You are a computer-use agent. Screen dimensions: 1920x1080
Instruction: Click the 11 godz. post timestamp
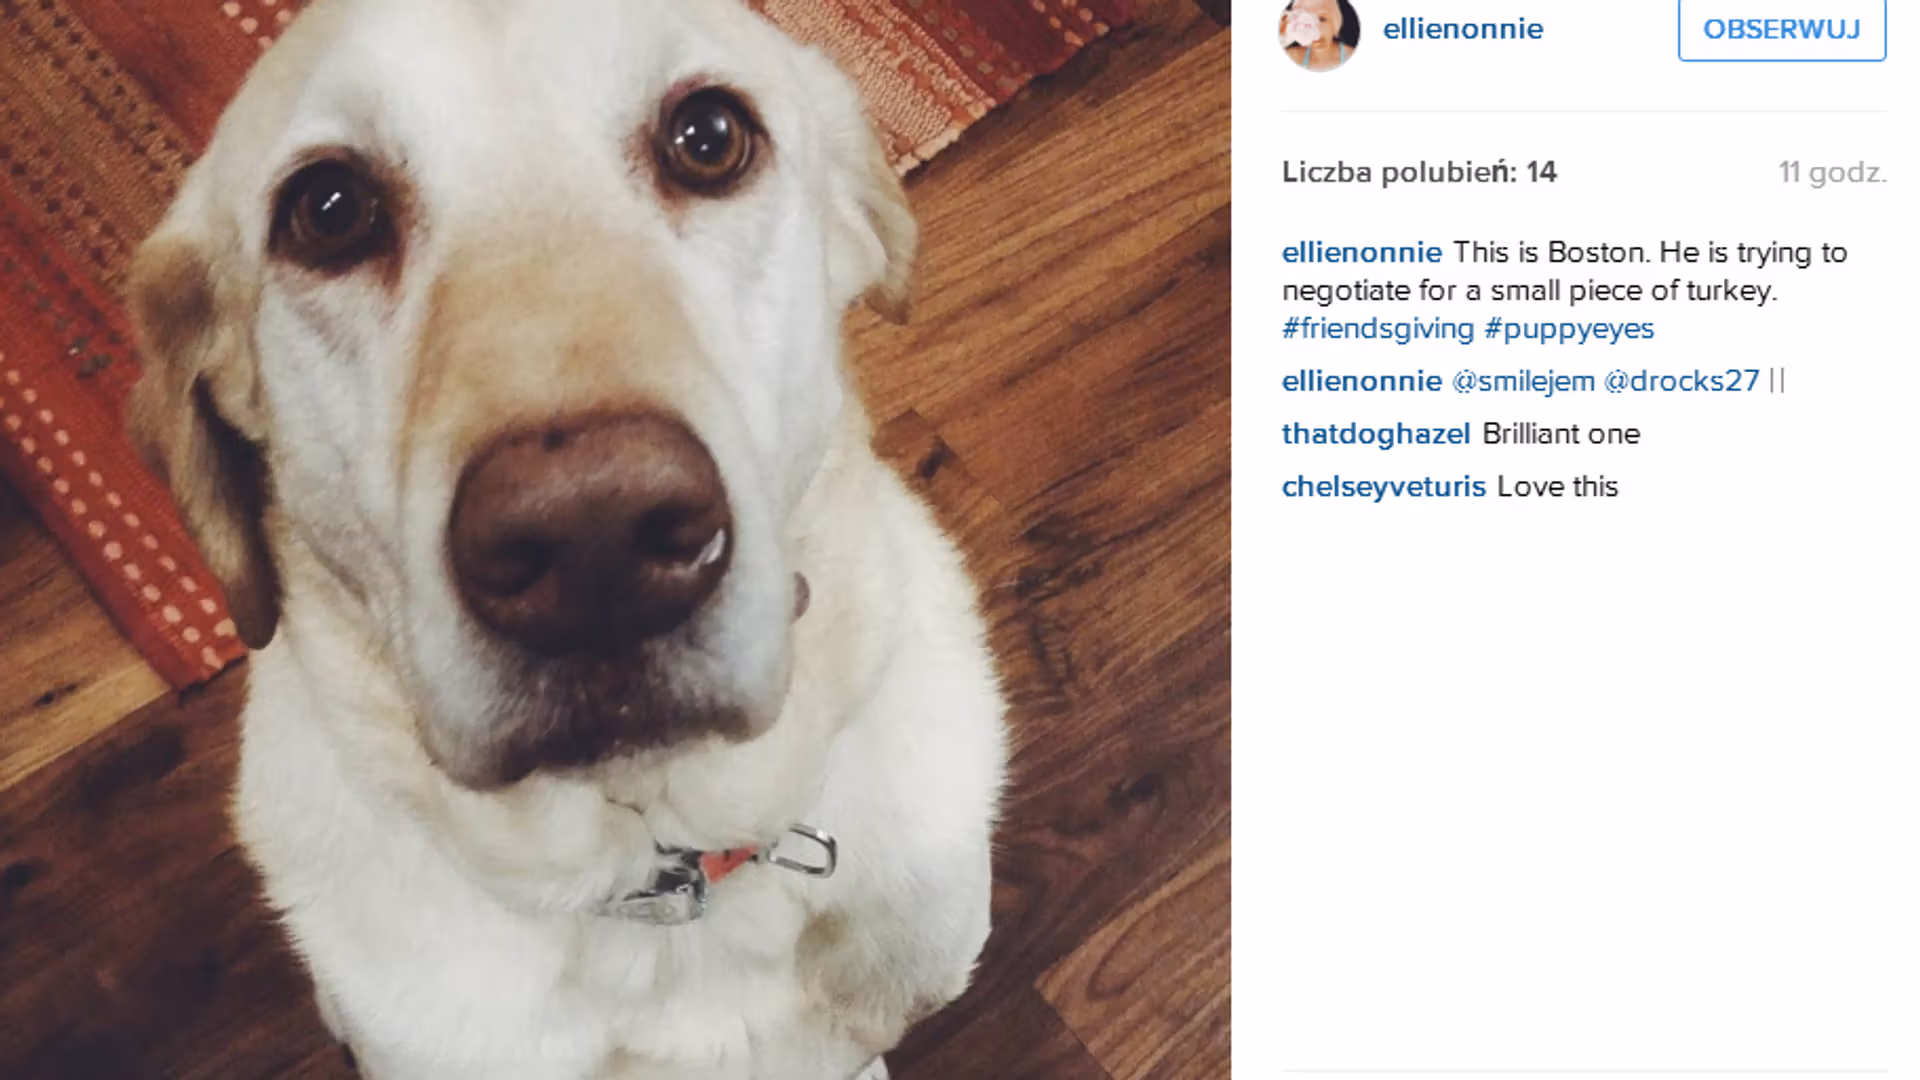point(1832,172)
